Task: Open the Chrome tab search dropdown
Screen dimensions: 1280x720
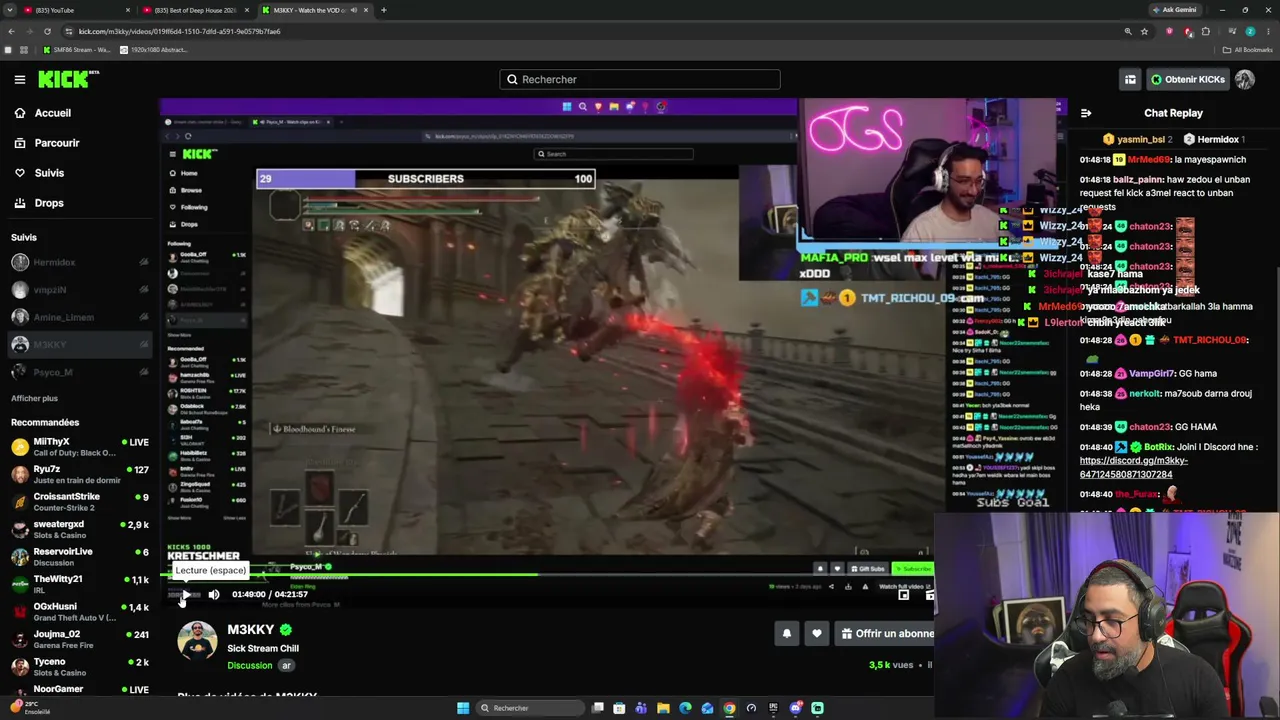Action: click(x=12, y=10)
